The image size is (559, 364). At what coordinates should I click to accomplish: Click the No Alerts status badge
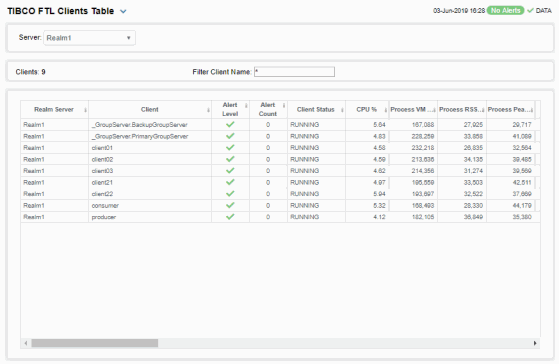(506, 11)
